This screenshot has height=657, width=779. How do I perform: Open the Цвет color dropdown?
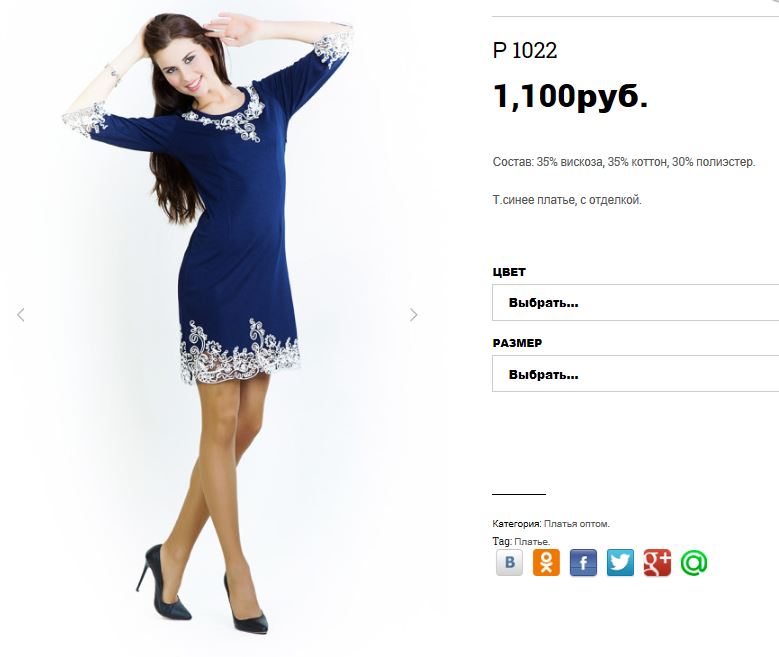click(635, 303)
